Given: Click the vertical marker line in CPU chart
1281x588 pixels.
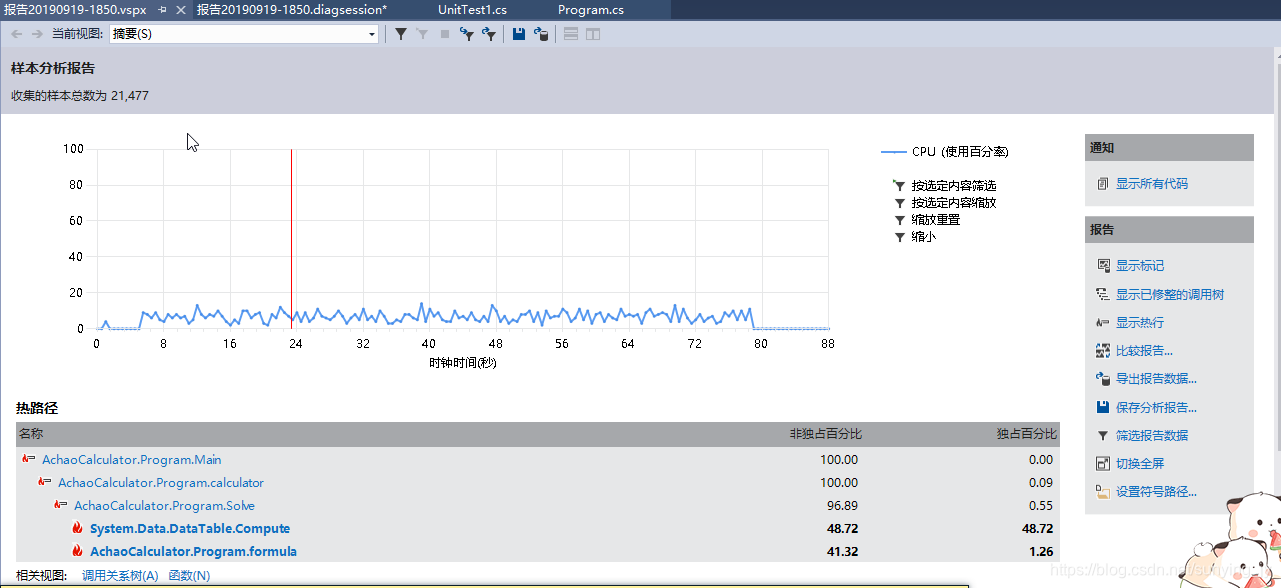Looking at the screenshot, I should click(x=291, y=239).
